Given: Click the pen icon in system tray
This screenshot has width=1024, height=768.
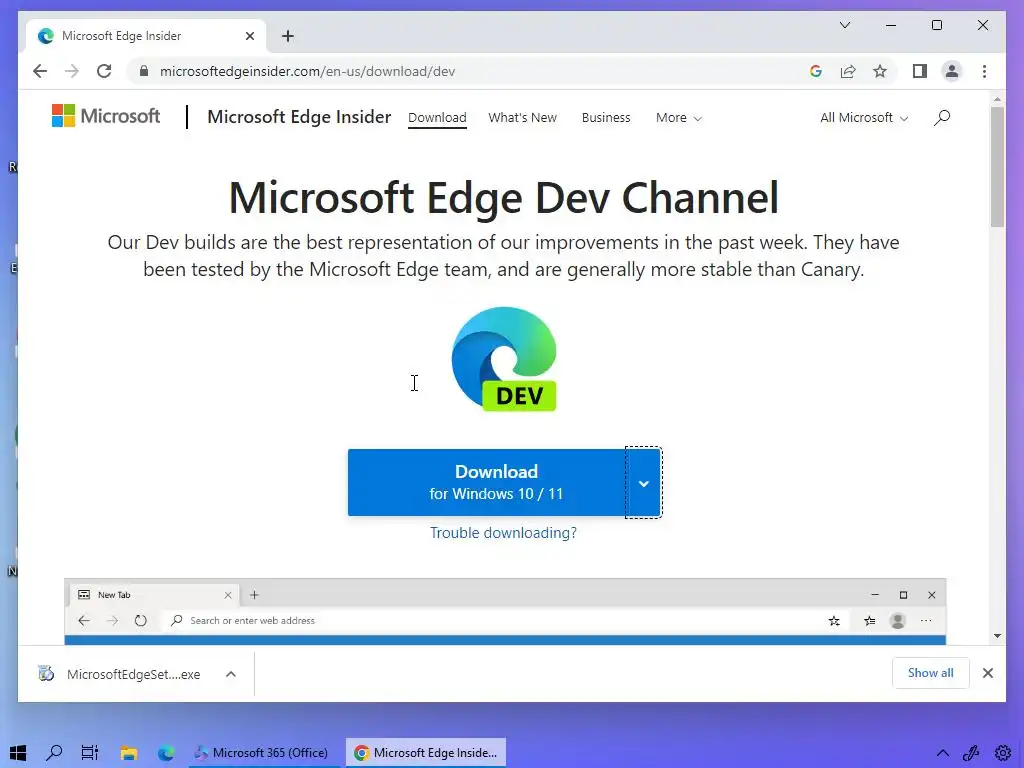Looking at the screenshot, I should coord(971,753).
